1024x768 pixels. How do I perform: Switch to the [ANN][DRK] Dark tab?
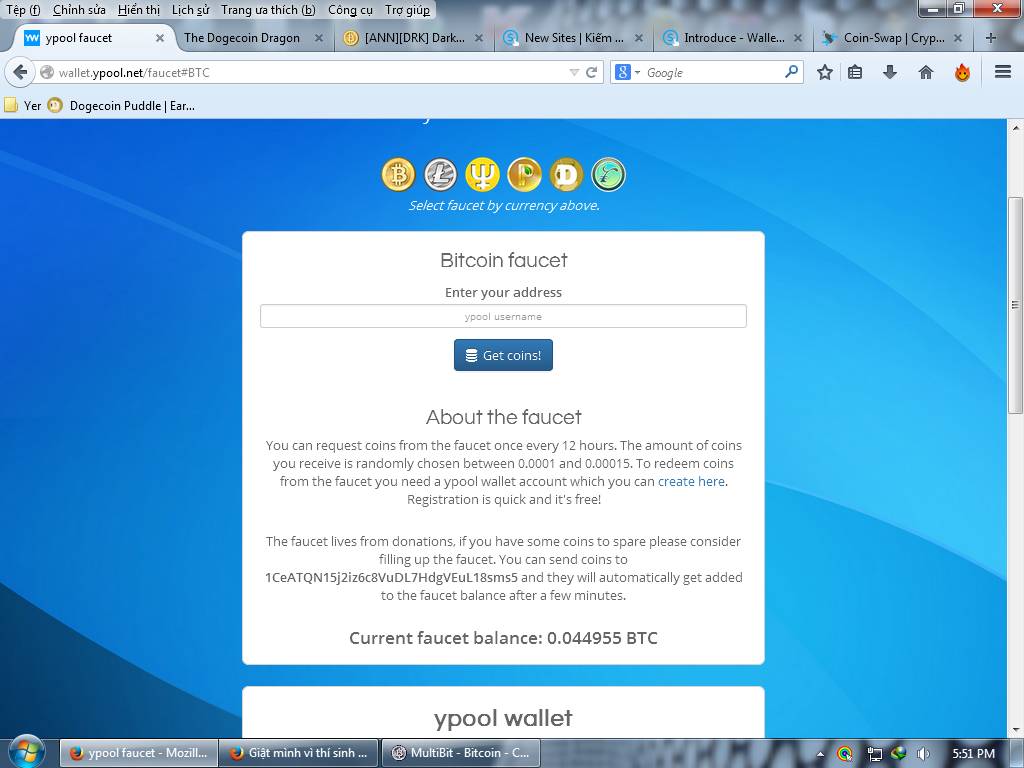point(413,38)
